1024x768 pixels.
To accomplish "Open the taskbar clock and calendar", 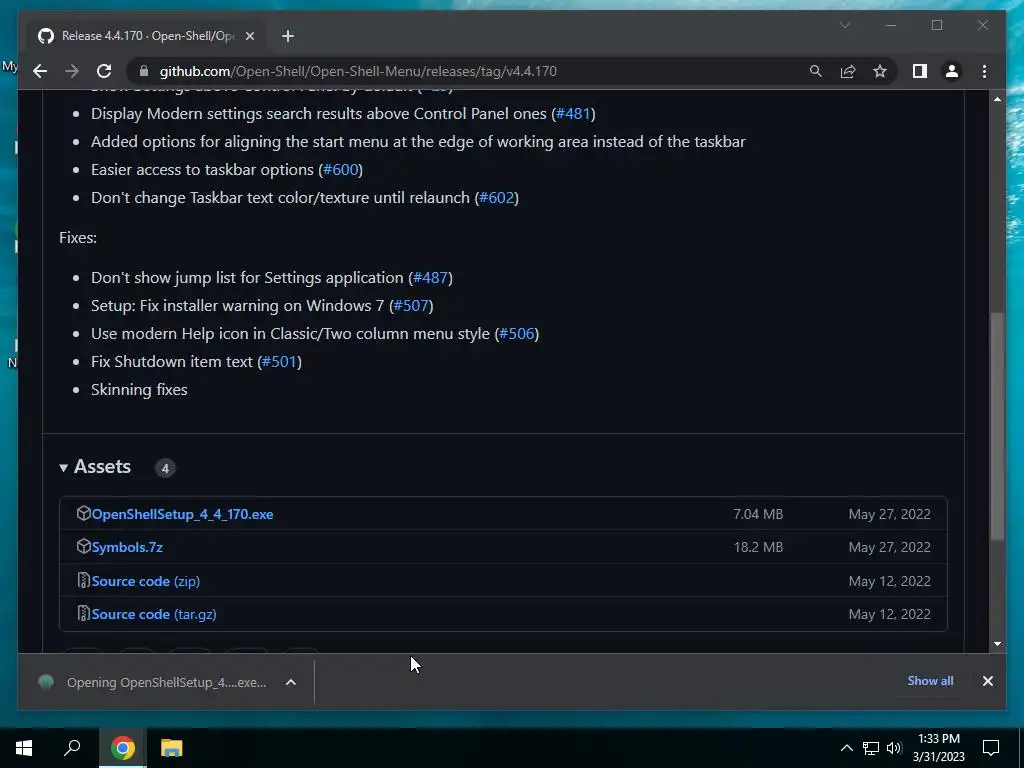I will click(938, 748).
